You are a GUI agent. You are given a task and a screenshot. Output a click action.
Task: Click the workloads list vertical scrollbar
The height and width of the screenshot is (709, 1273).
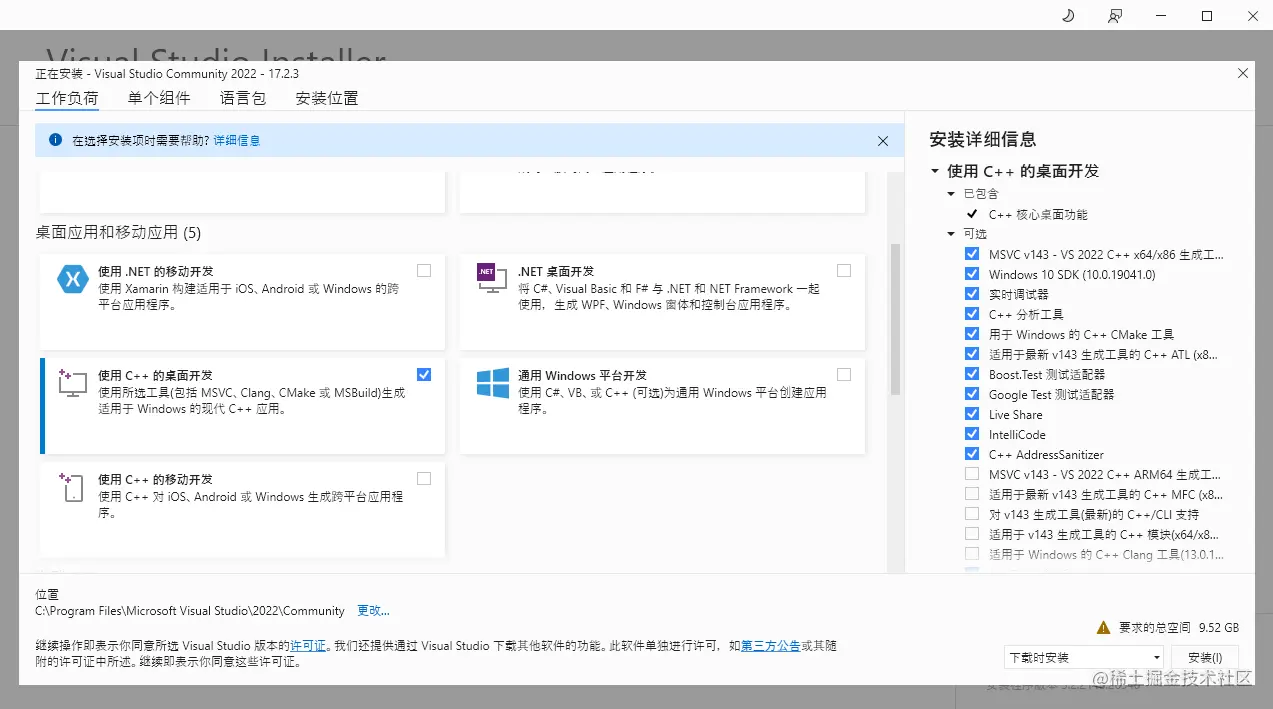click(x=895, y=319)
